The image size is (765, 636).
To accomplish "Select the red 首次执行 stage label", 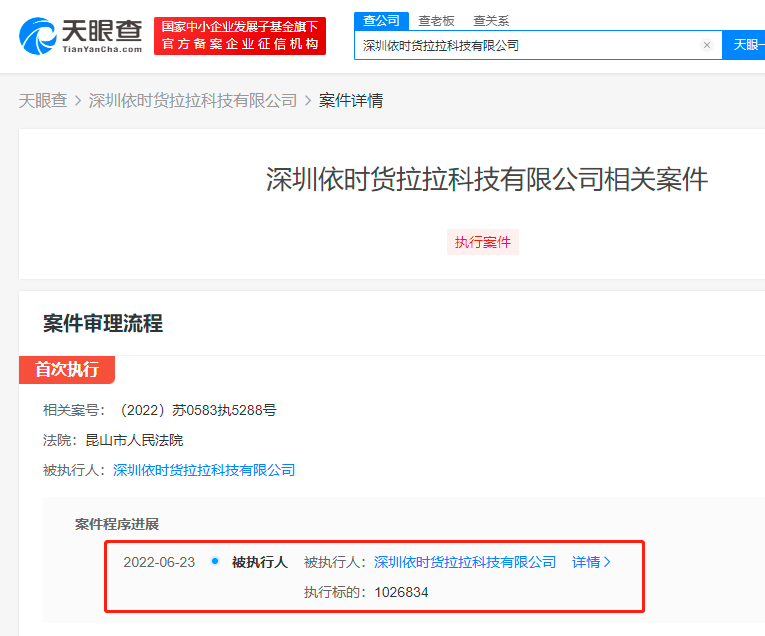I will (x=67, y=370).
